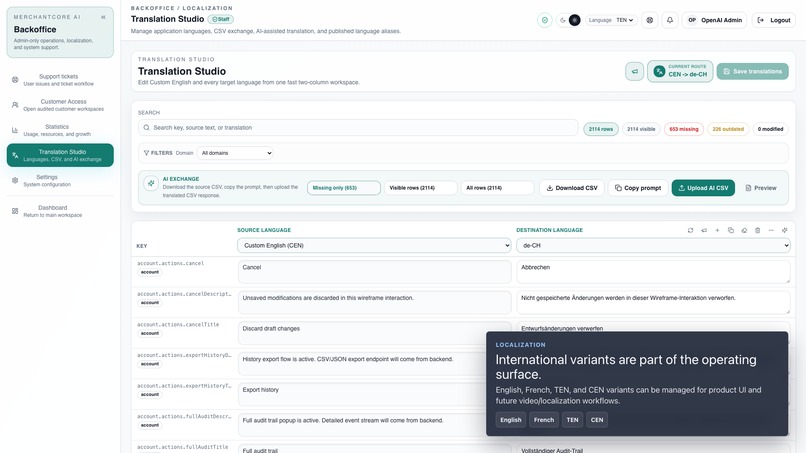The width and height of the screenshot is (806, 453).
Task: Click the AI Exchange sparkle icon
Action: tap(151, 183)
